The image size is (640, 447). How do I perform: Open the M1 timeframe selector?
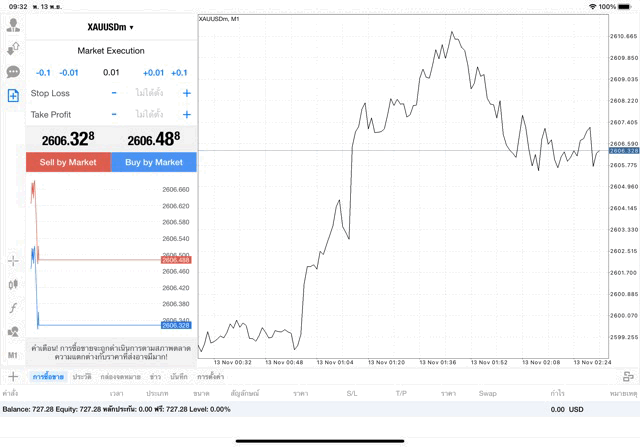pos(13,355)
